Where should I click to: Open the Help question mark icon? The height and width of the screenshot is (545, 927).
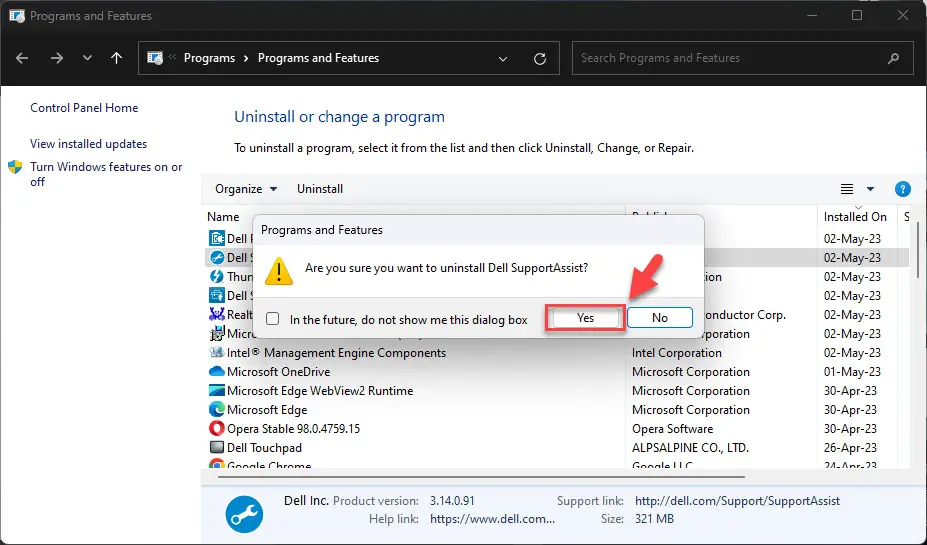(x=903, y=189)
